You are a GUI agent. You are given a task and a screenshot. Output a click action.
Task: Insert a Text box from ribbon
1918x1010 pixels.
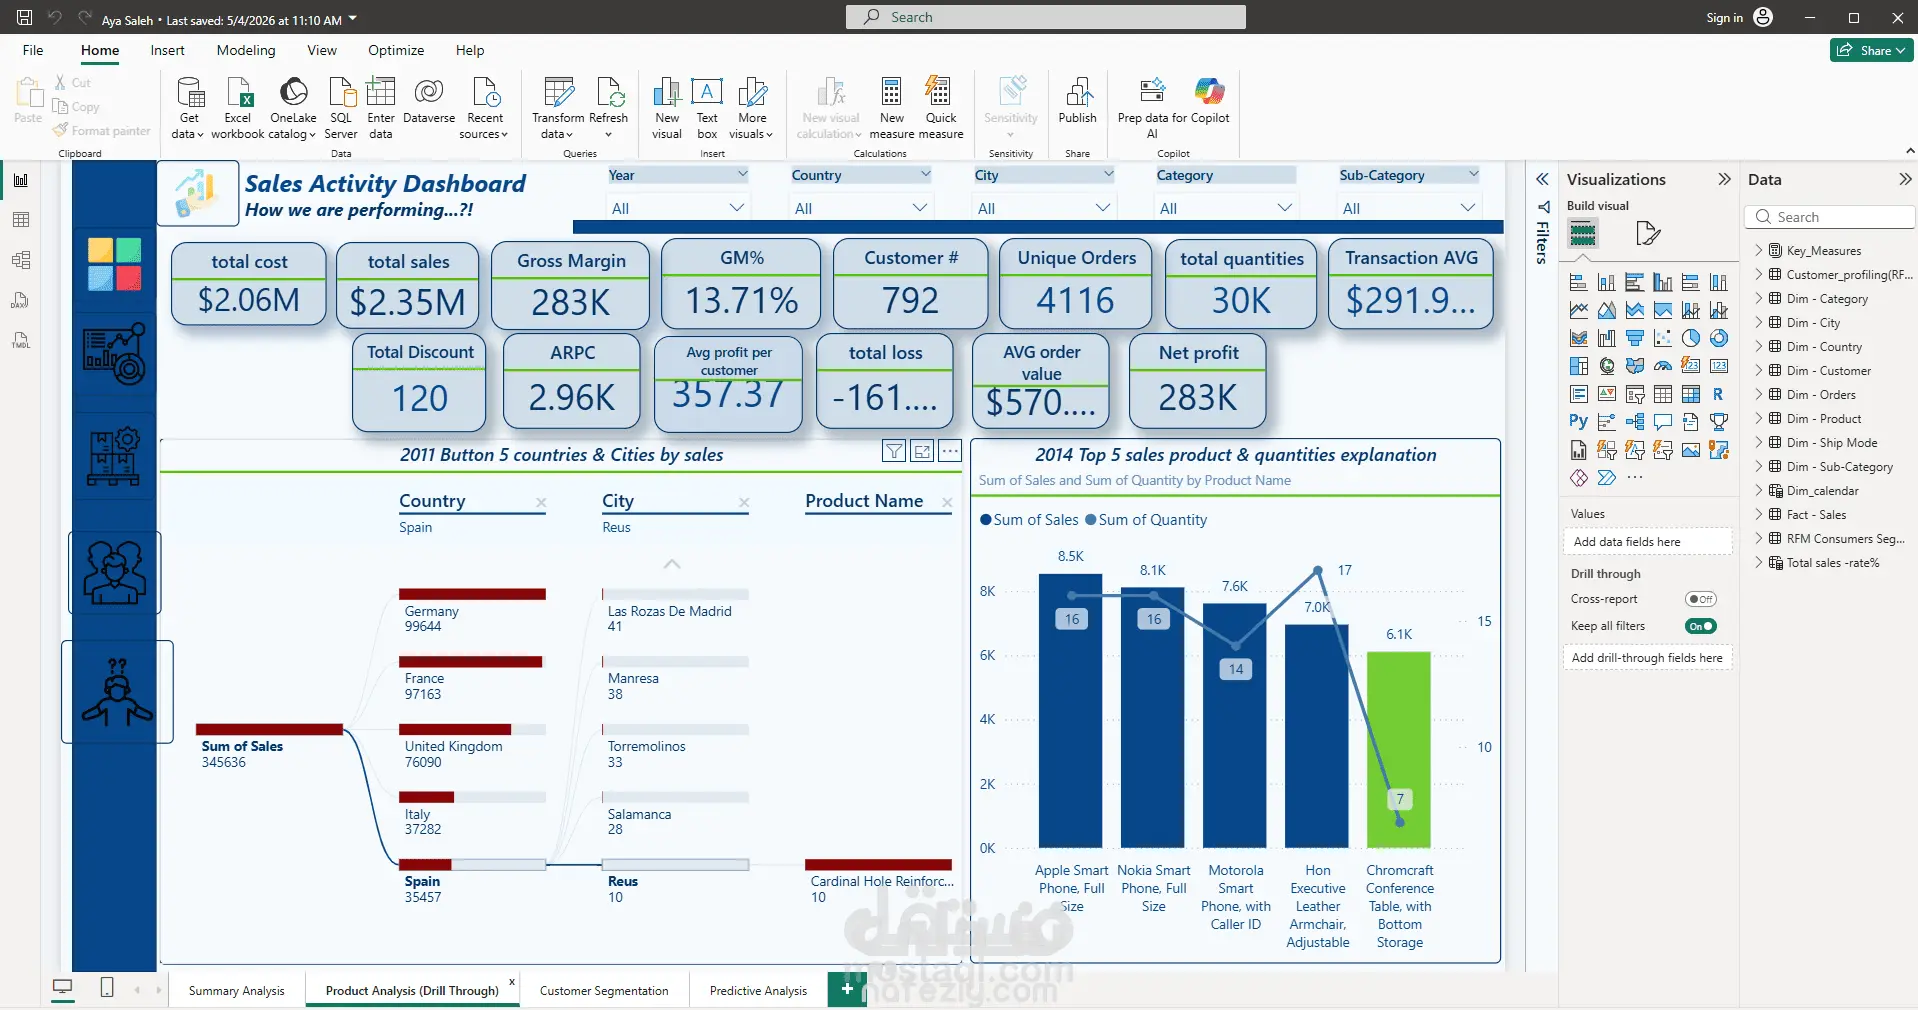pyautogui.click(x=707, y=106)
